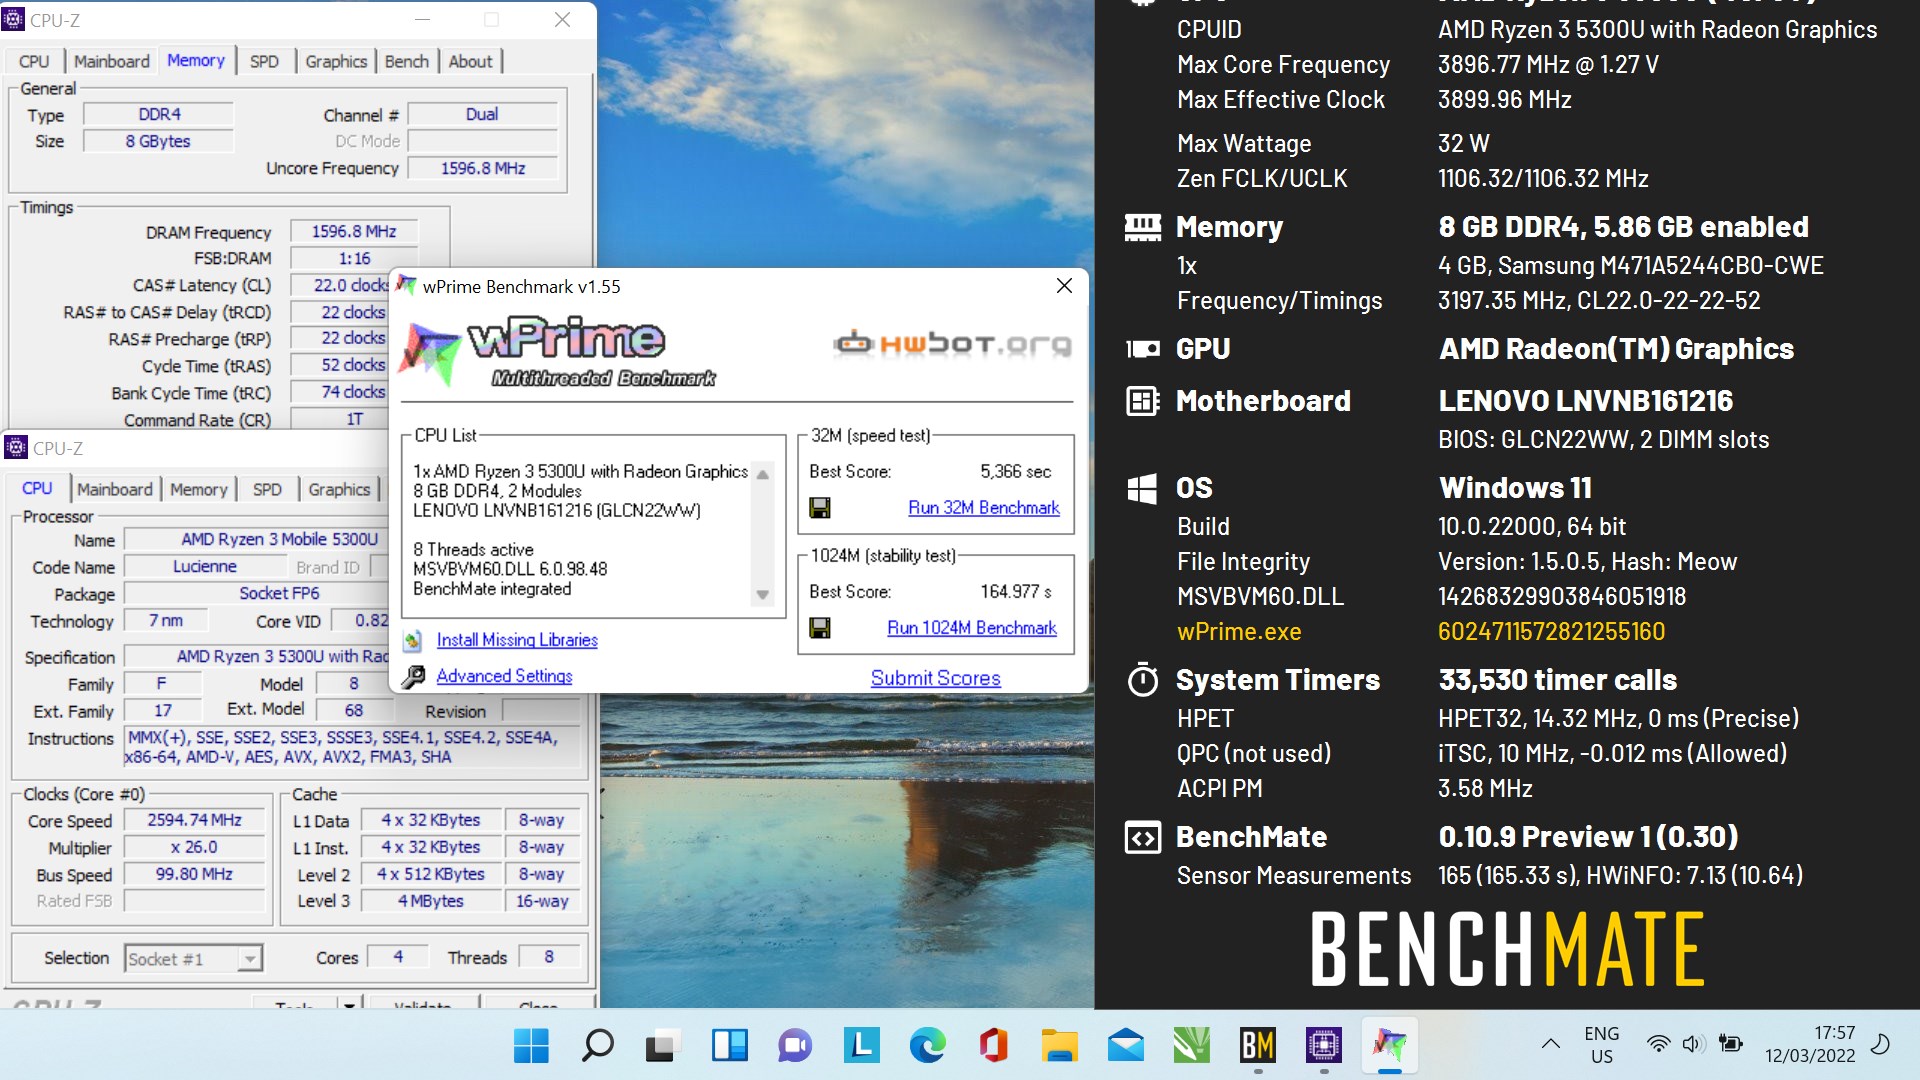Click the Install Missing Libraries link
The height and width of the screenshot is (1080, 1920).
click(517, 640)
